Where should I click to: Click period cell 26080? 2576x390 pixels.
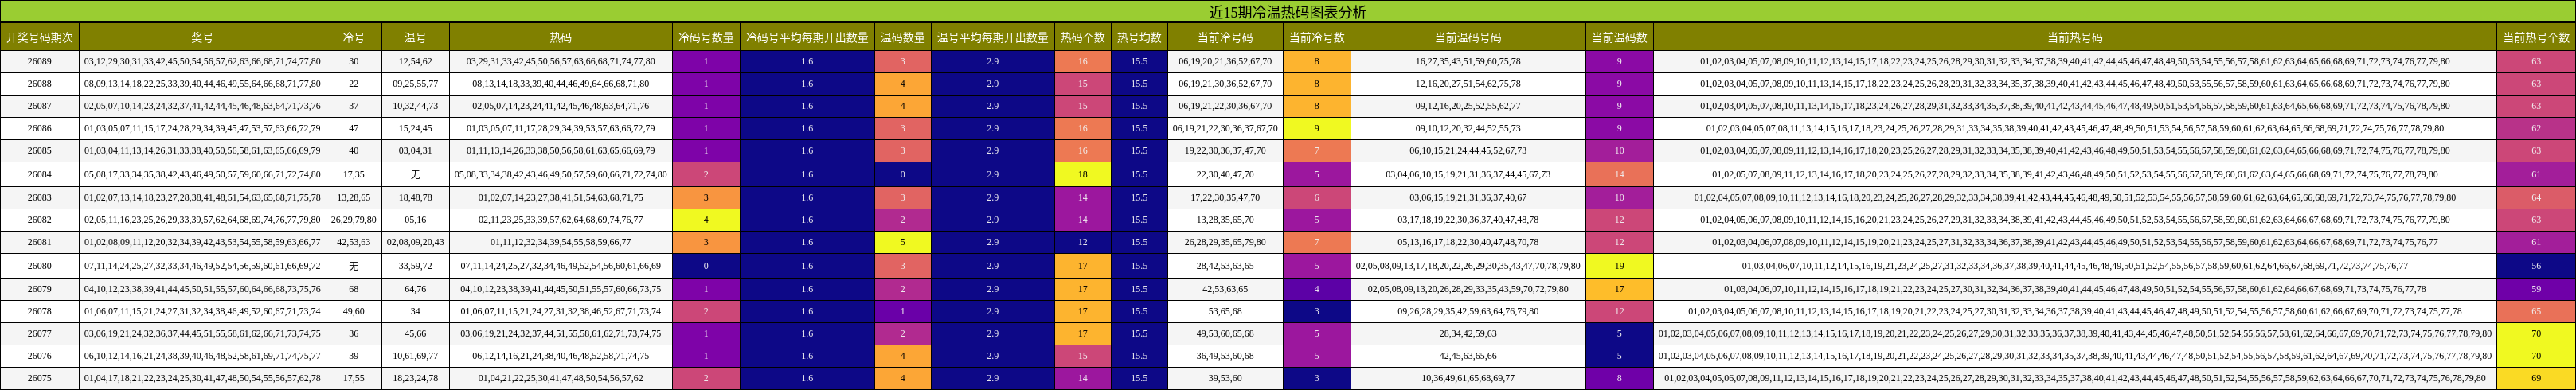(x=39, y=266)
